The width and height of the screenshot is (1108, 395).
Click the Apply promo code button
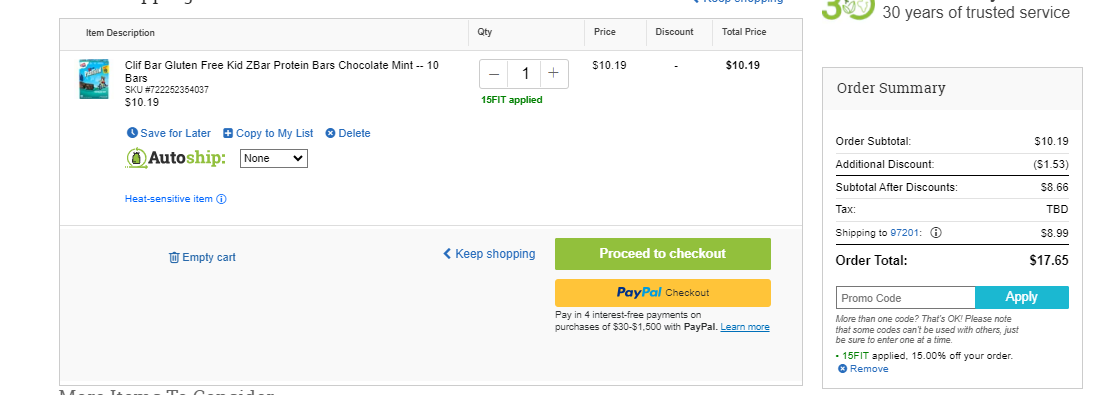[x=1022, y=297]
